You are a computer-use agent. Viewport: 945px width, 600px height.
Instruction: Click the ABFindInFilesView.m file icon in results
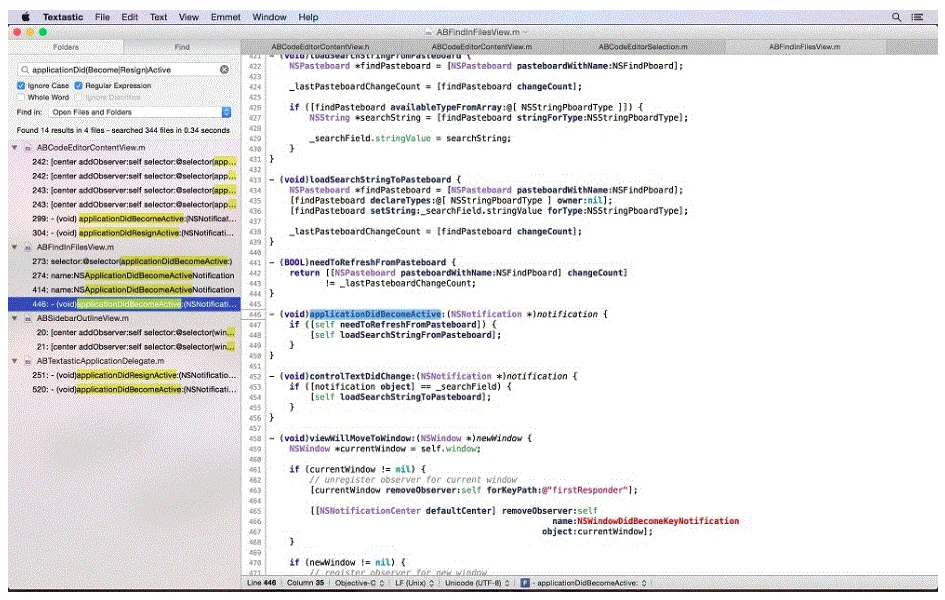[28, 247]
